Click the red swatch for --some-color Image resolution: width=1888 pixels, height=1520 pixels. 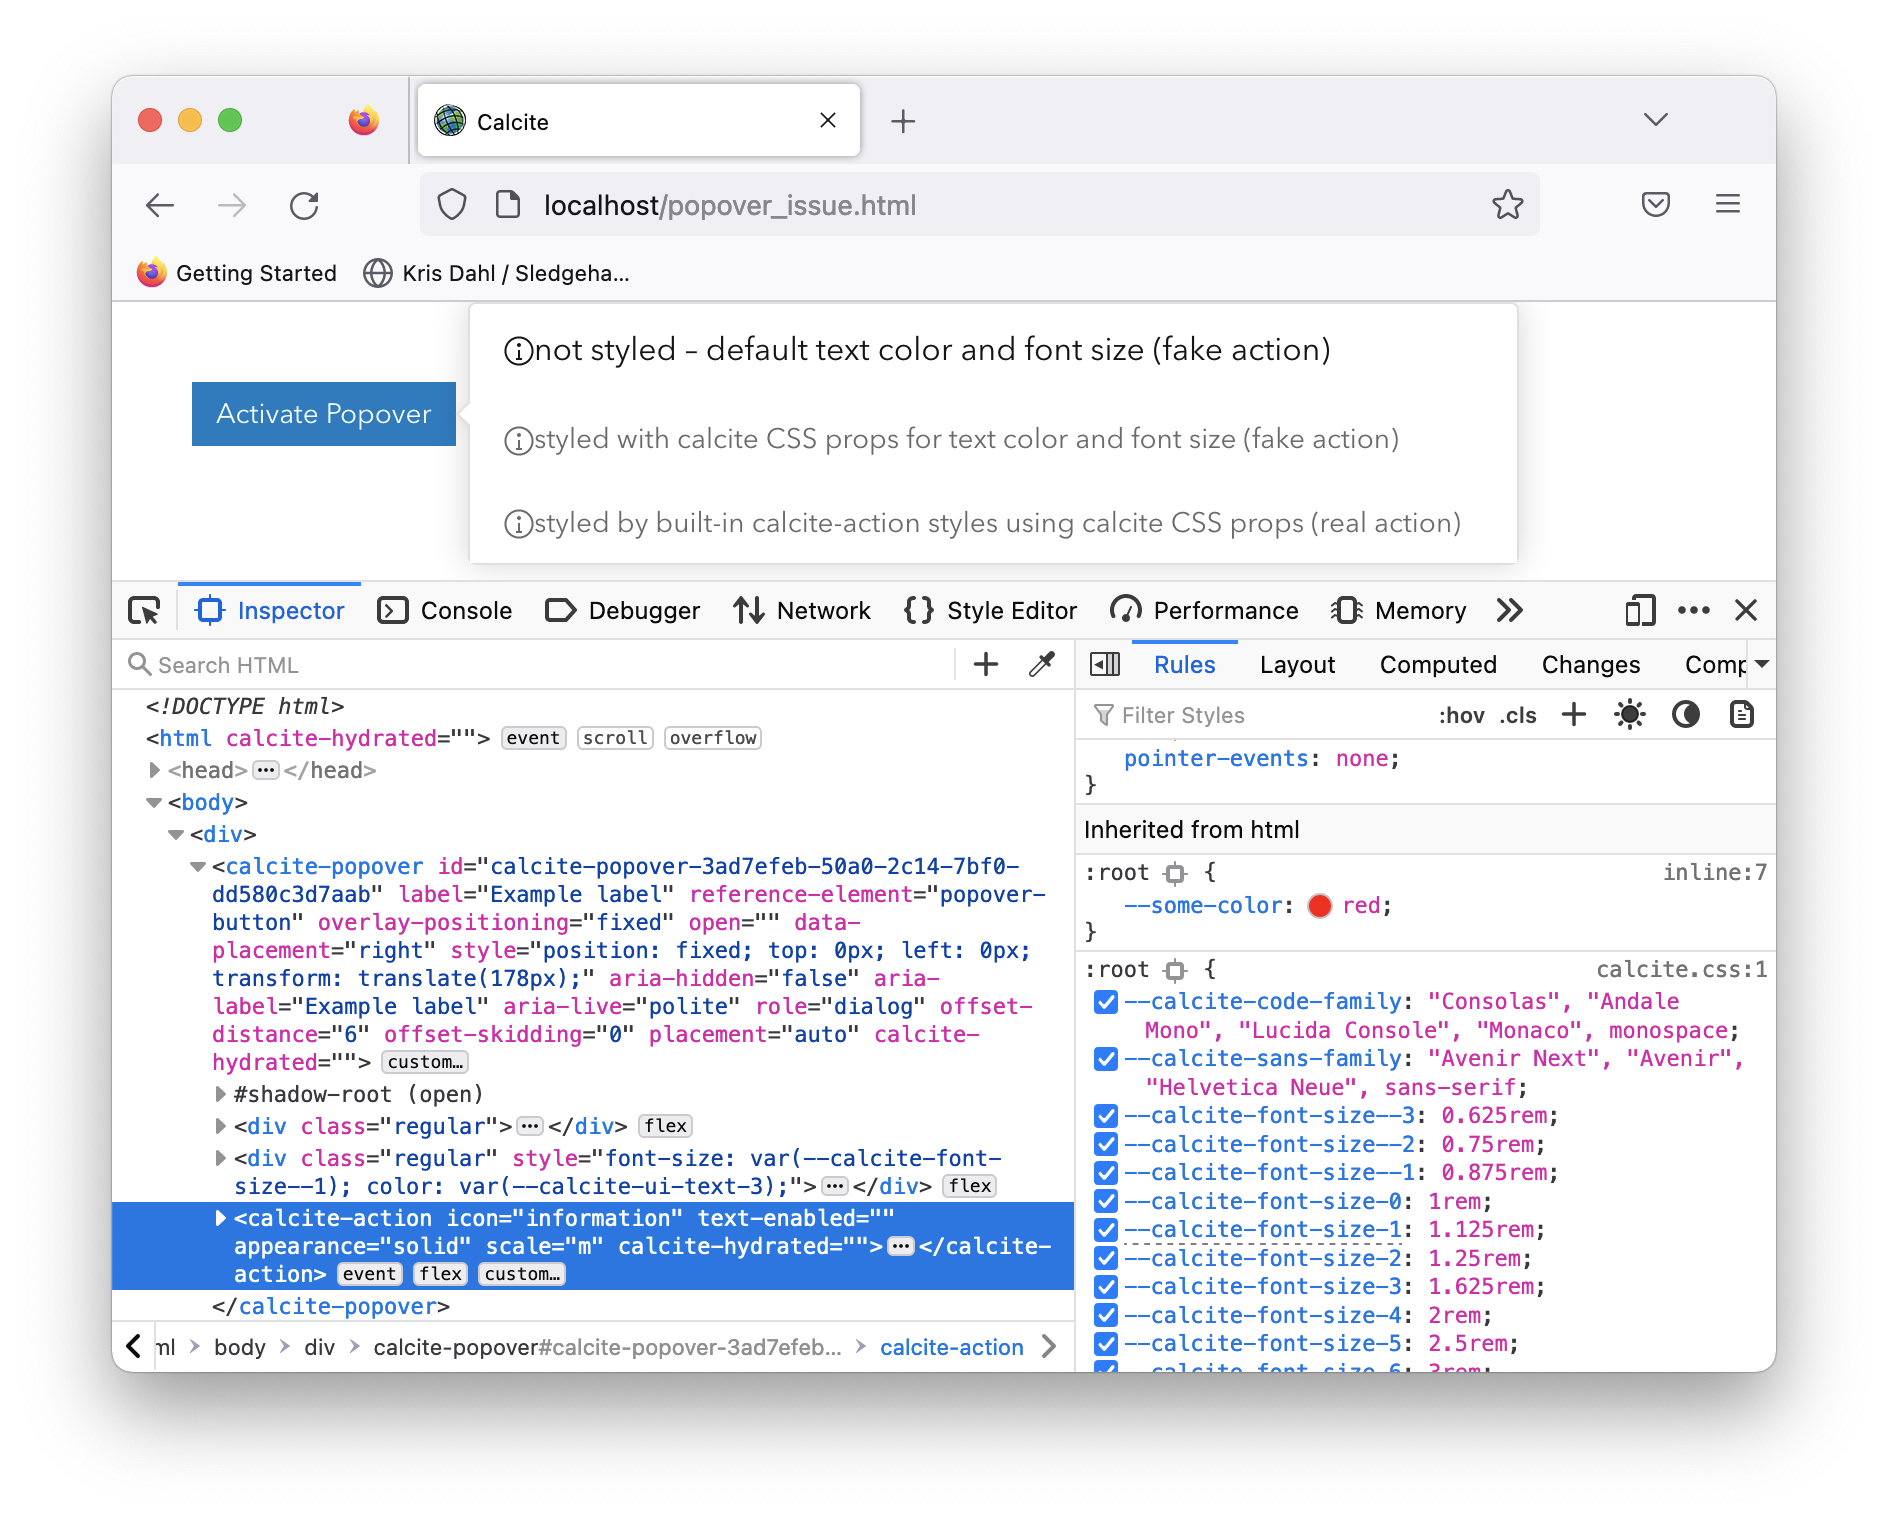click(x=1321, y=906)
